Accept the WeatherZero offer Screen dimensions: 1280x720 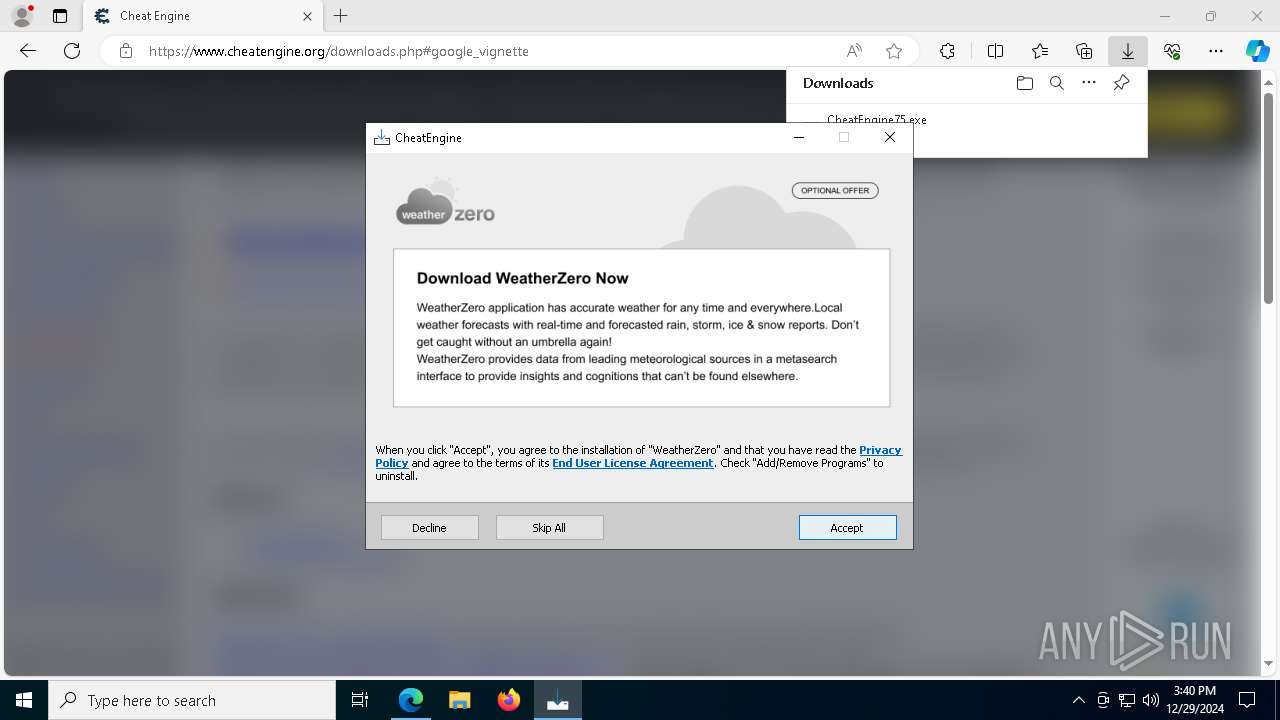[x=847, y=528]
